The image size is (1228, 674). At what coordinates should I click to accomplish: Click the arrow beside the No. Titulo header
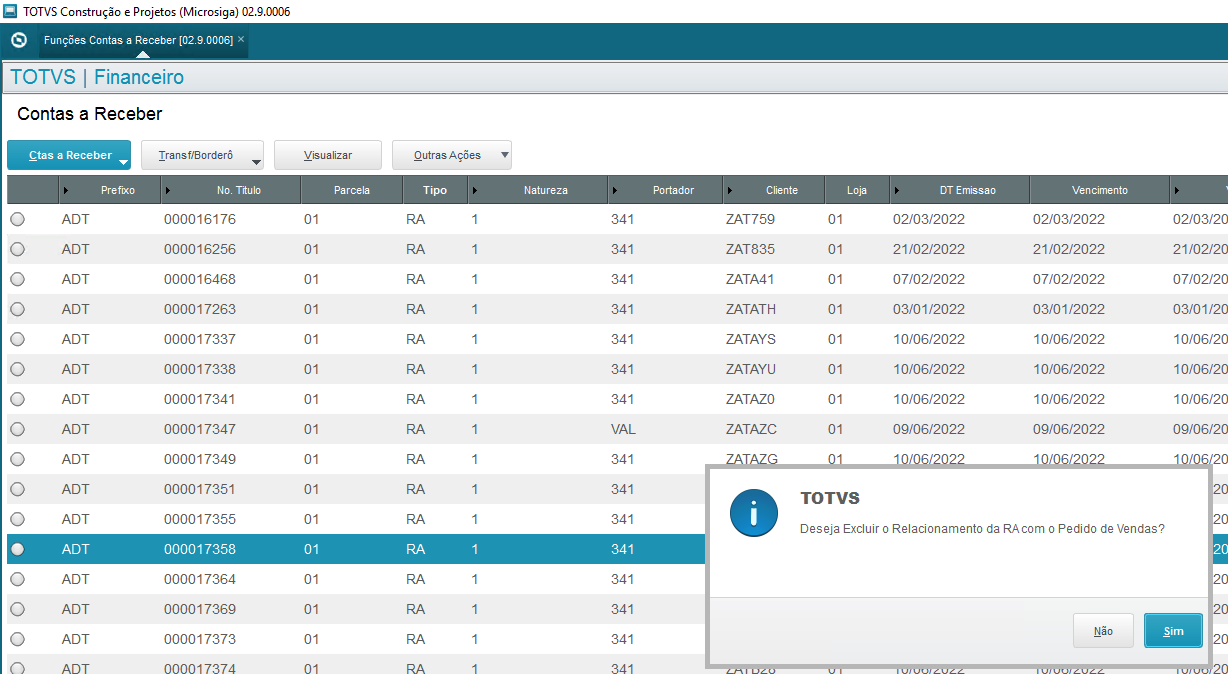click(x=168, y=190)
